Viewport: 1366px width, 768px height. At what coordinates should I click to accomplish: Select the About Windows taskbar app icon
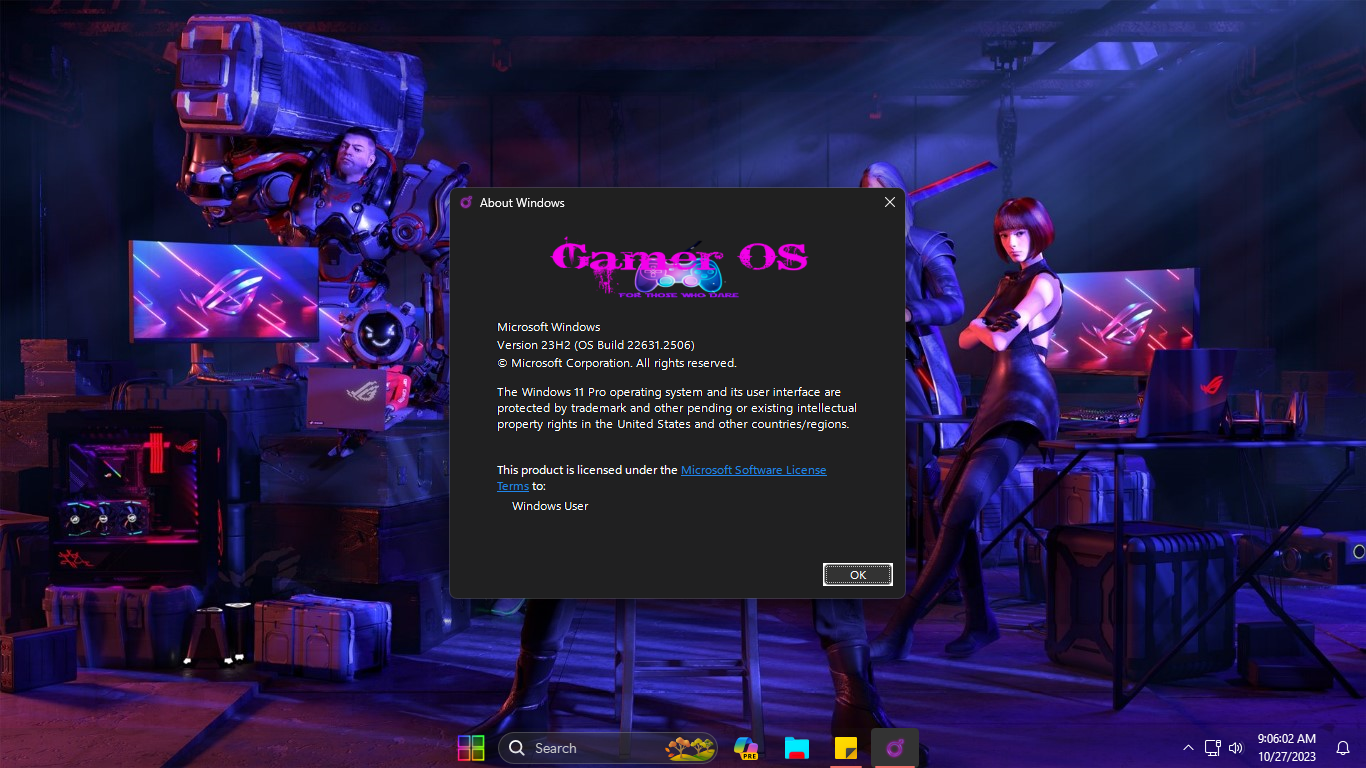[x=895, y=748]
